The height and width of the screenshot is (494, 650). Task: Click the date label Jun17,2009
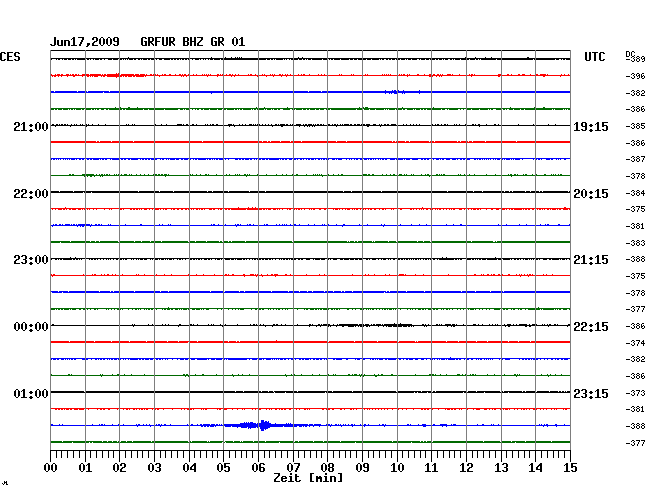pyautogui.click(x=85, y=42)
